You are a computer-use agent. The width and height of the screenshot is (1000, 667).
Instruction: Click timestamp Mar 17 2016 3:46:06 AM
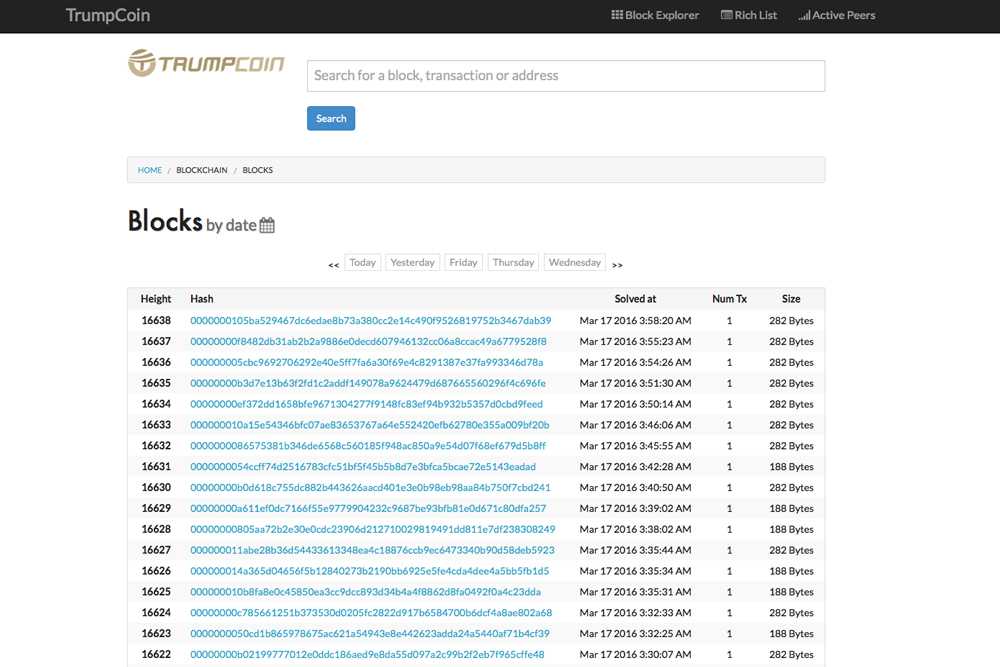click(x=635, y=425)
